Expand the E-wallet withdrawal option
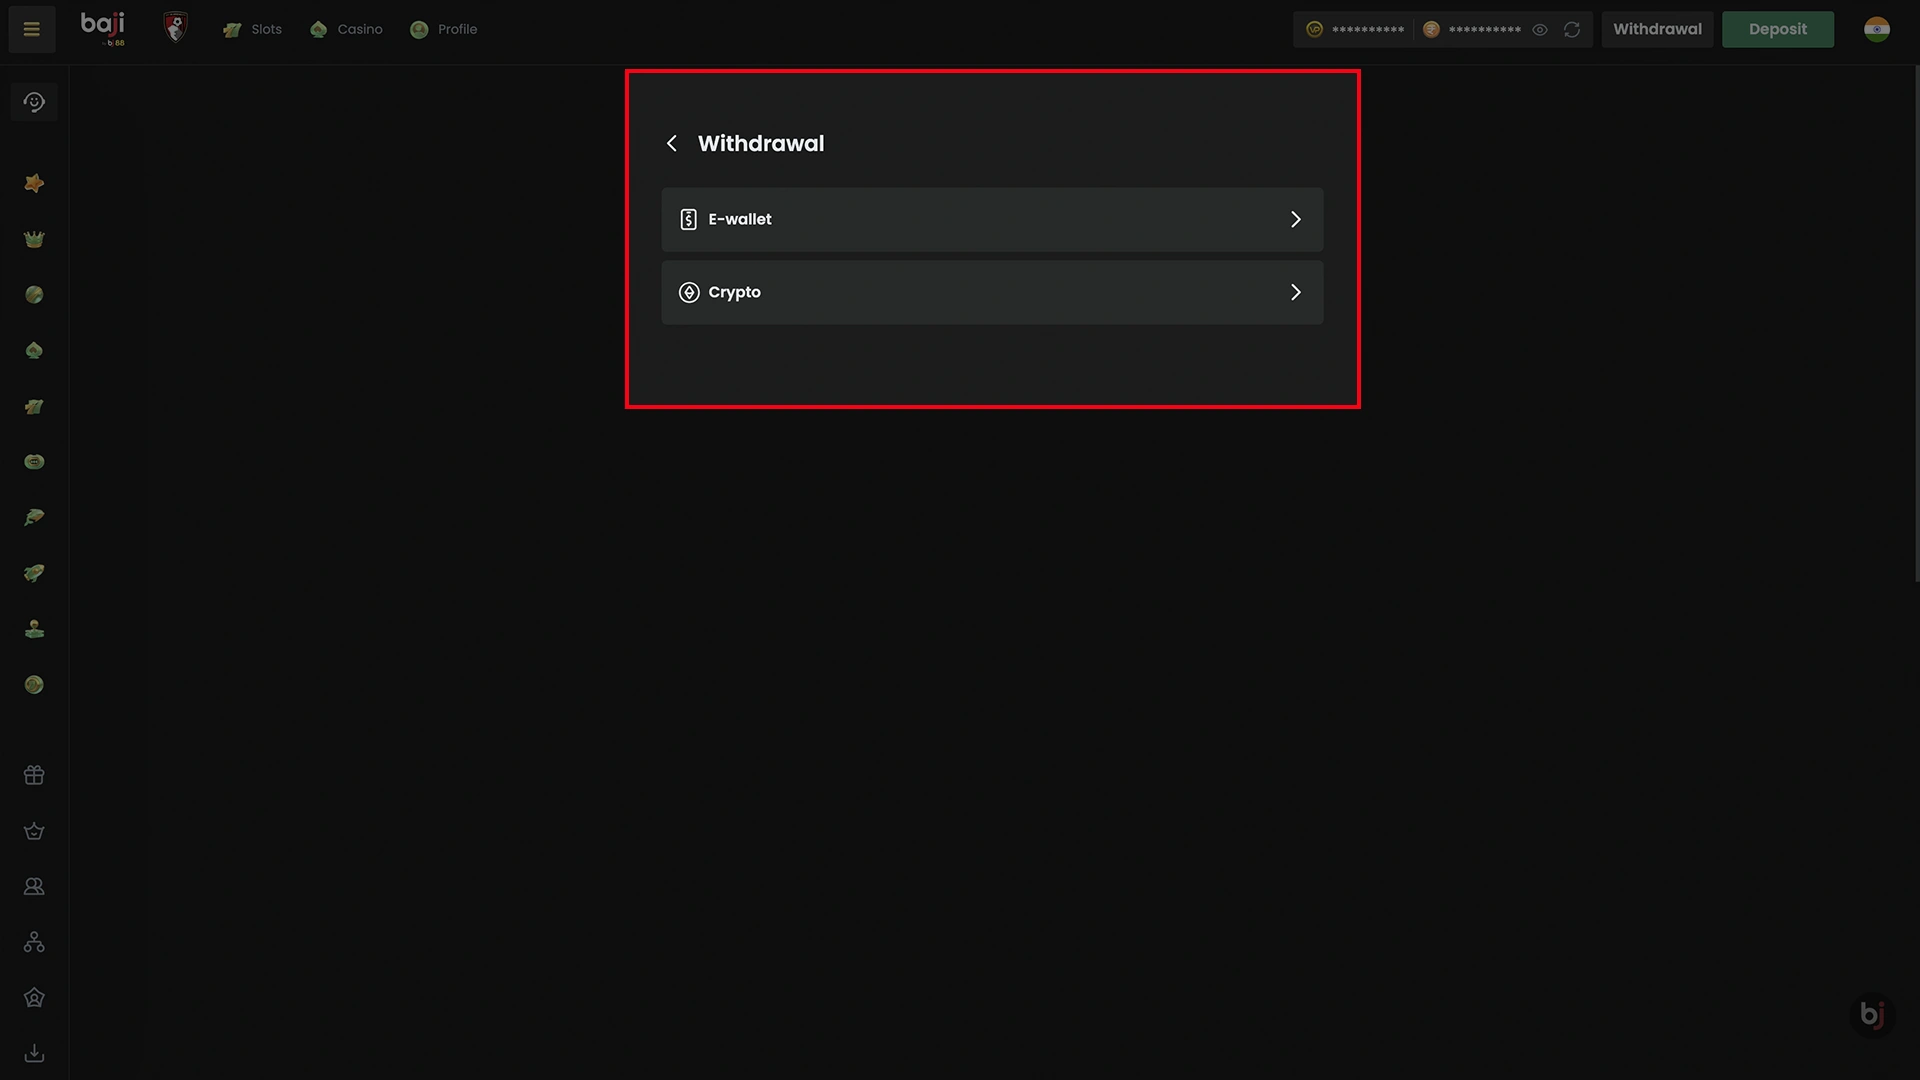This screenshot has height=1080, width=1920. click(x=991, y=219)
